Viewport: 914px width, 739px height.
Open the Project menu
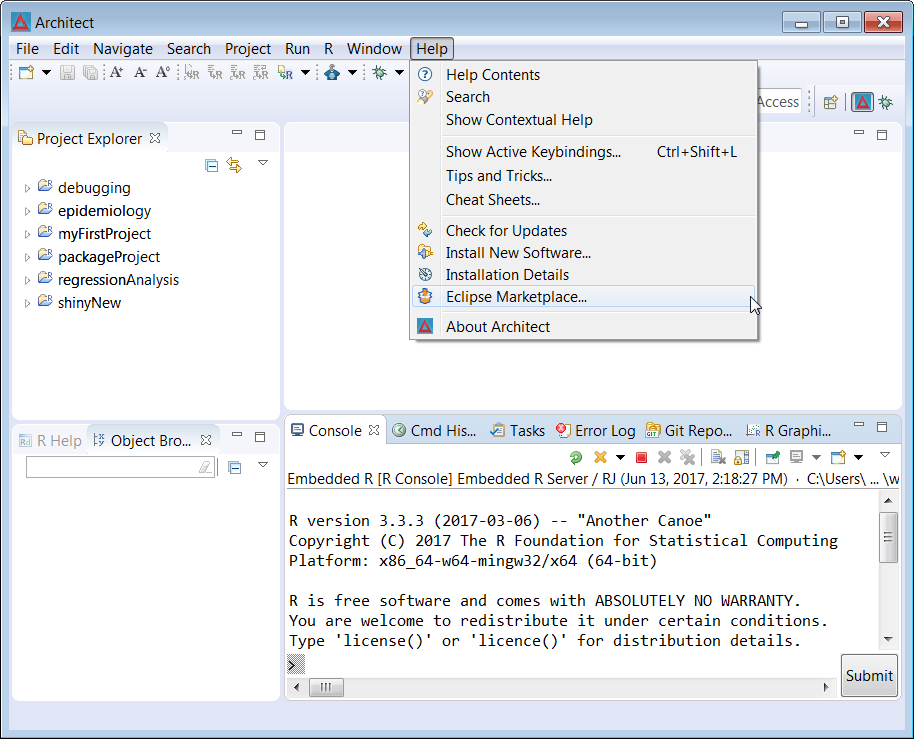pos(248,49)
